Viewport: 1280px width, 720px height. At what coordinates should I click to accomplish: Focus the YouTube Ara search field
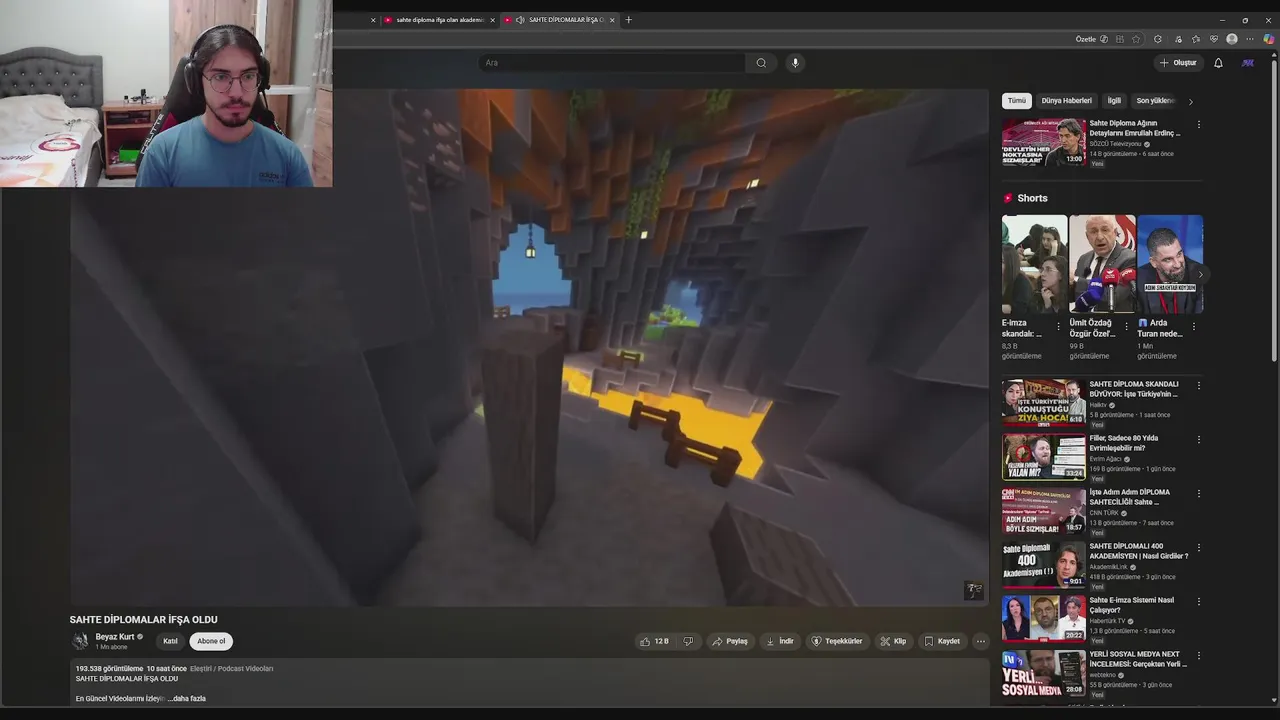click(x=612, y=63)
